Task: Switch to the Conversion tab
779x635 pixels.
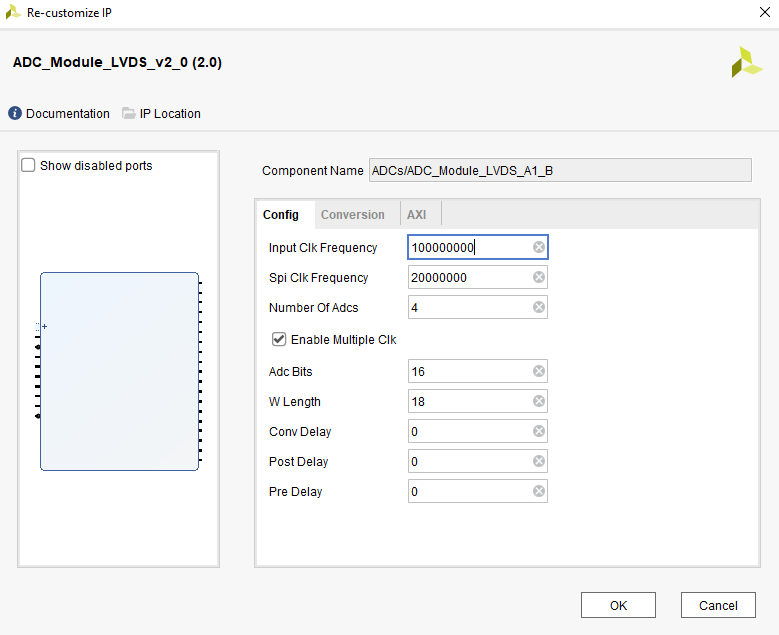Action: (352, 215)
